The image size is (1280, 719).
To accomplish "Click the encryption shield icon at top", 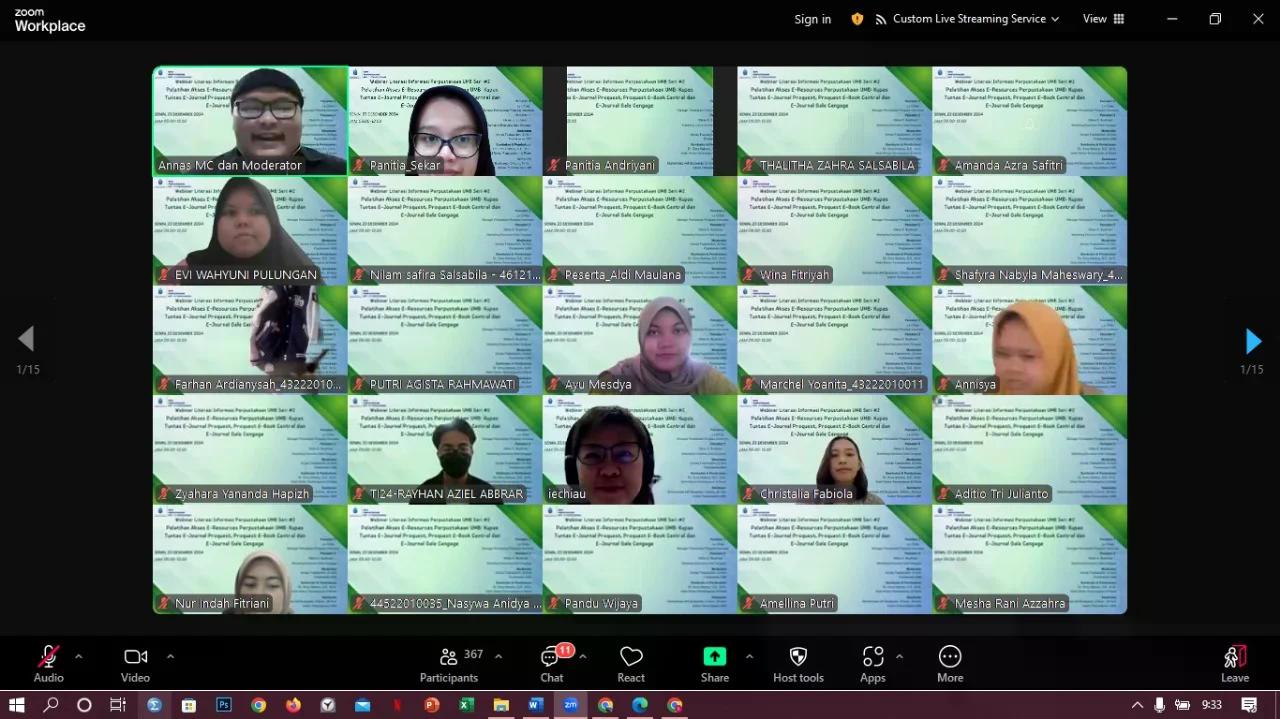I will [x=857, y=19].
